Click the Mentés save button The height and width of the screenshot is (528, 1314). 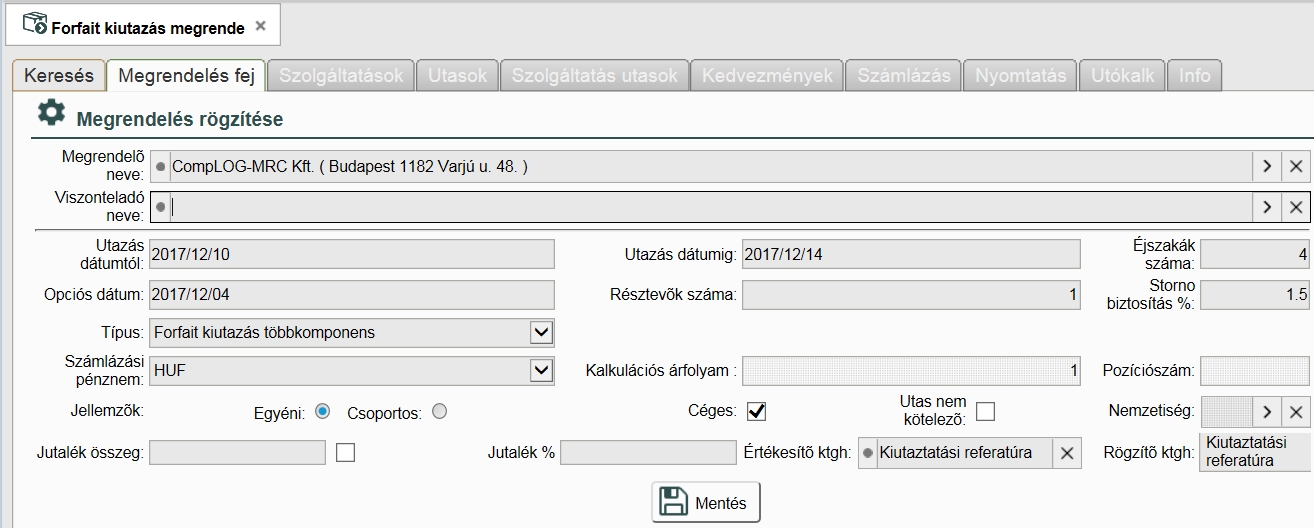[x=706, y=503]
